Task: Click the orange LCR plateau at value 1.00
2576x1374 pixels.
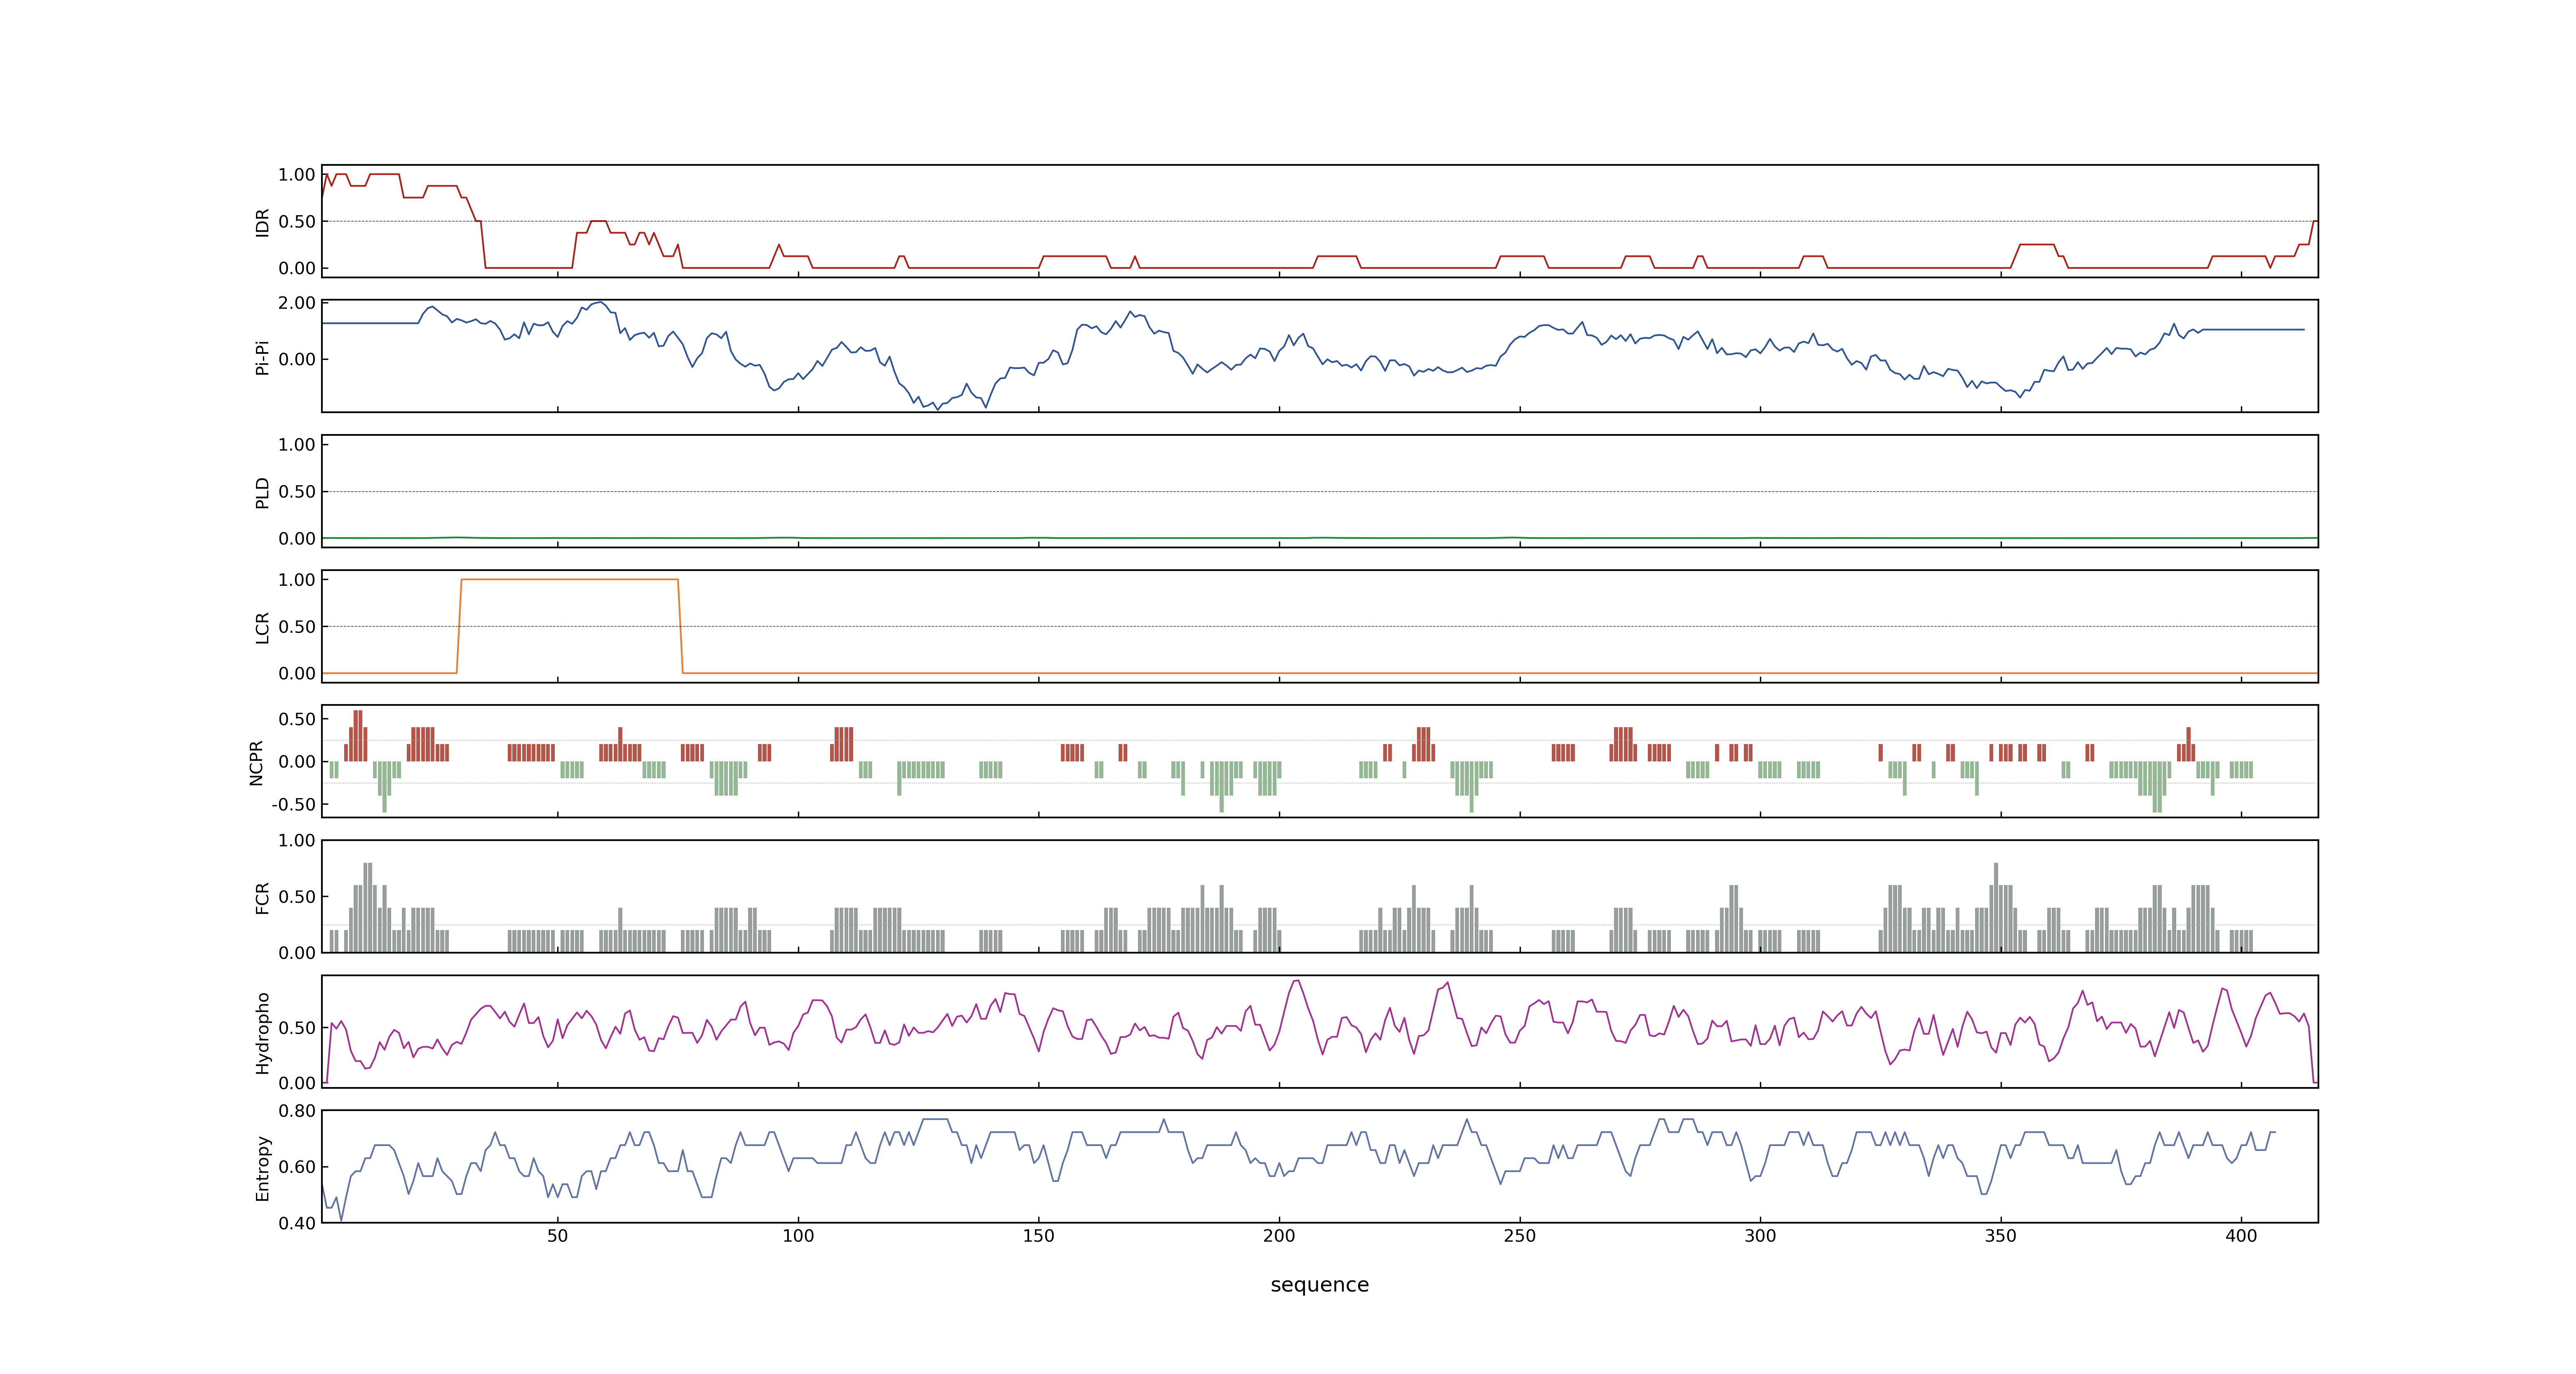Action: coord(569,579)
